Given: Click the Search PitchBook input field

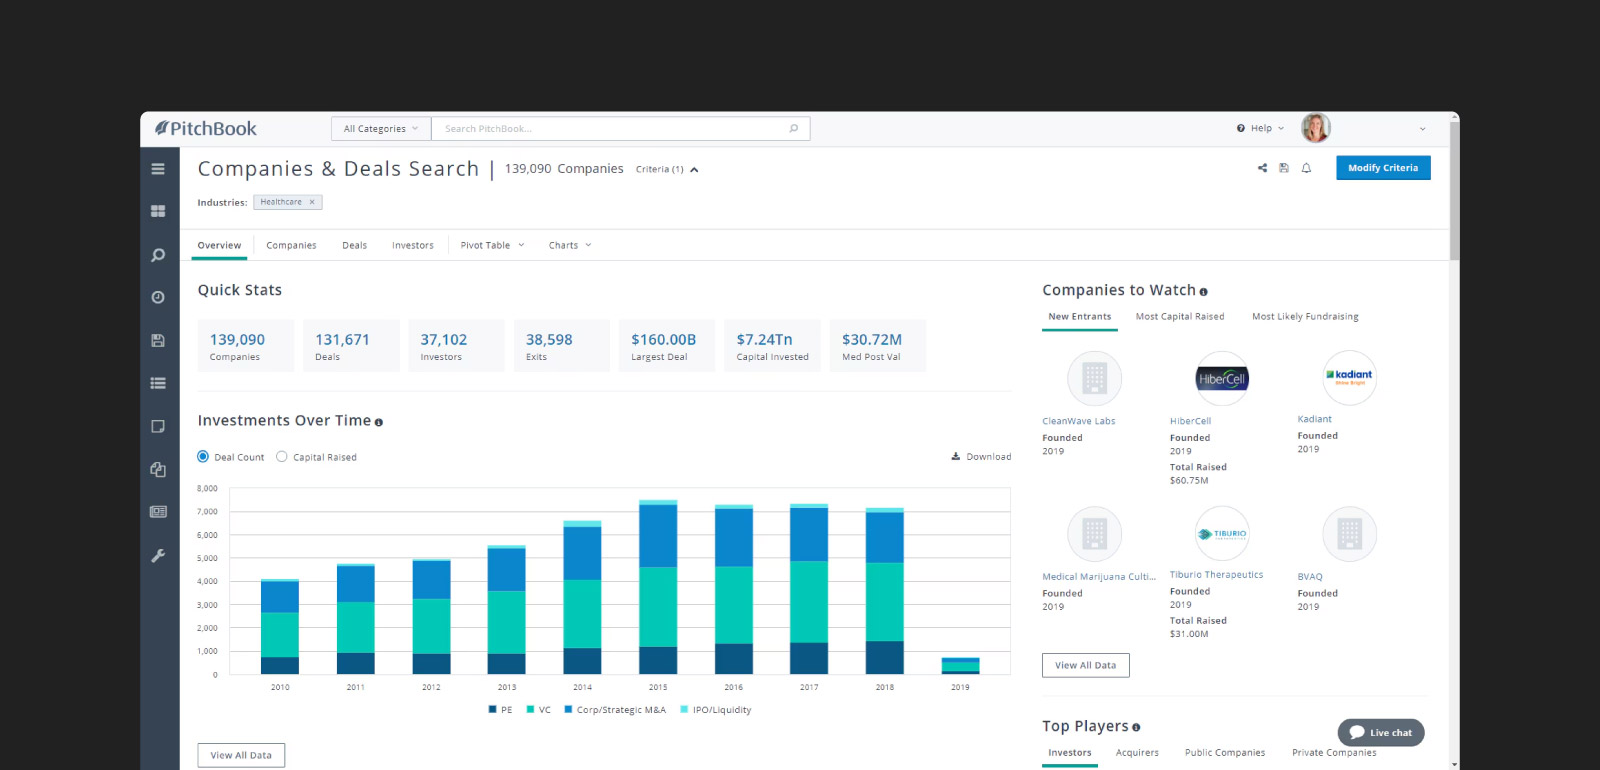Looking at the screenshot, I should 620,129.
